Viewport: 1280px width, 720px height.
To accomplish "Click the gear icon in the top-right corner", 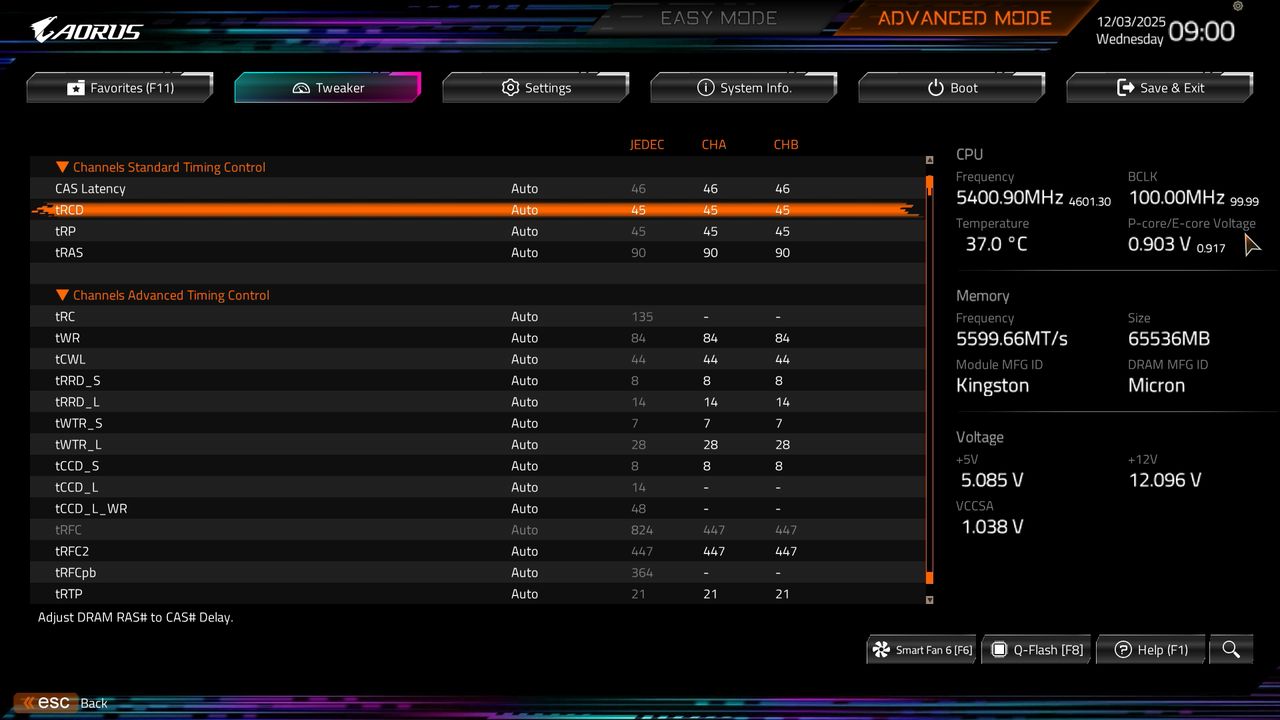I will [1238, 7].
